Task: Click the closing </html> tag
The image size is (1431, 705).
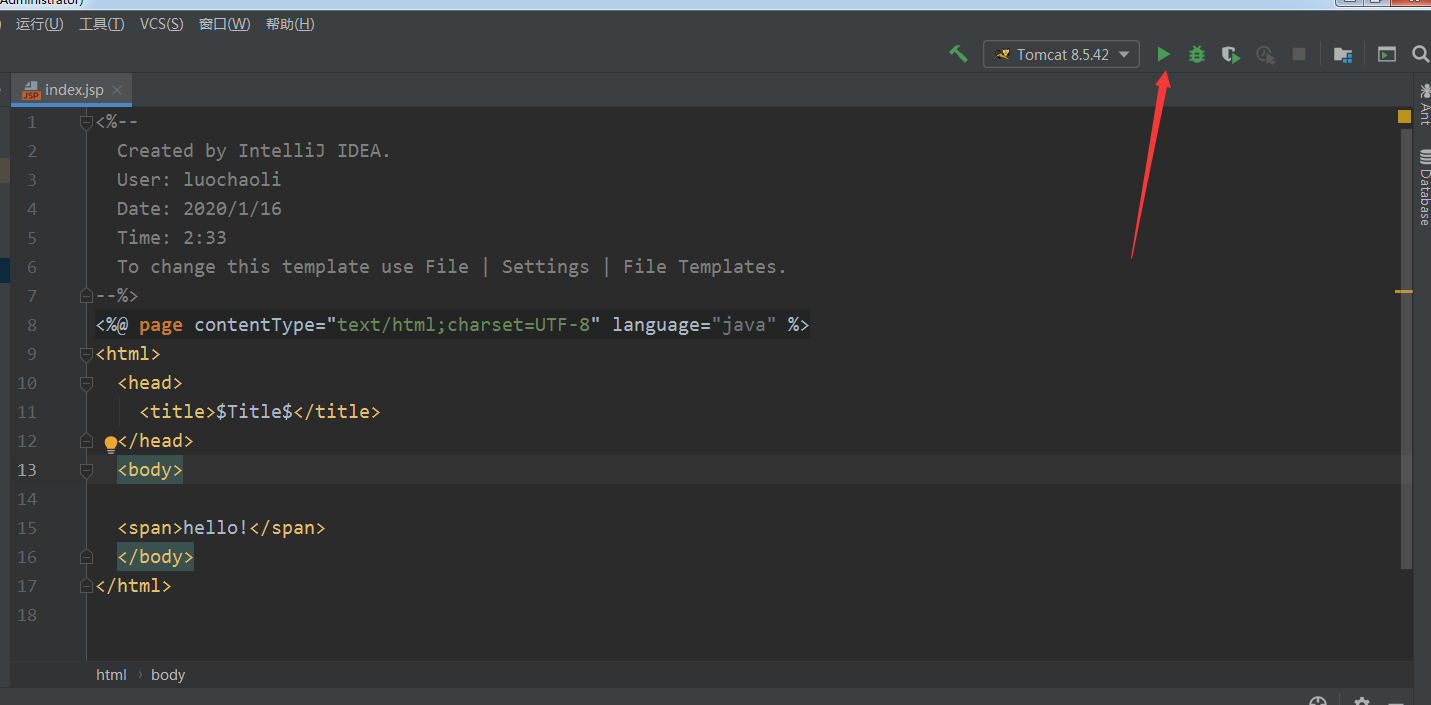Action: [133, 586]
